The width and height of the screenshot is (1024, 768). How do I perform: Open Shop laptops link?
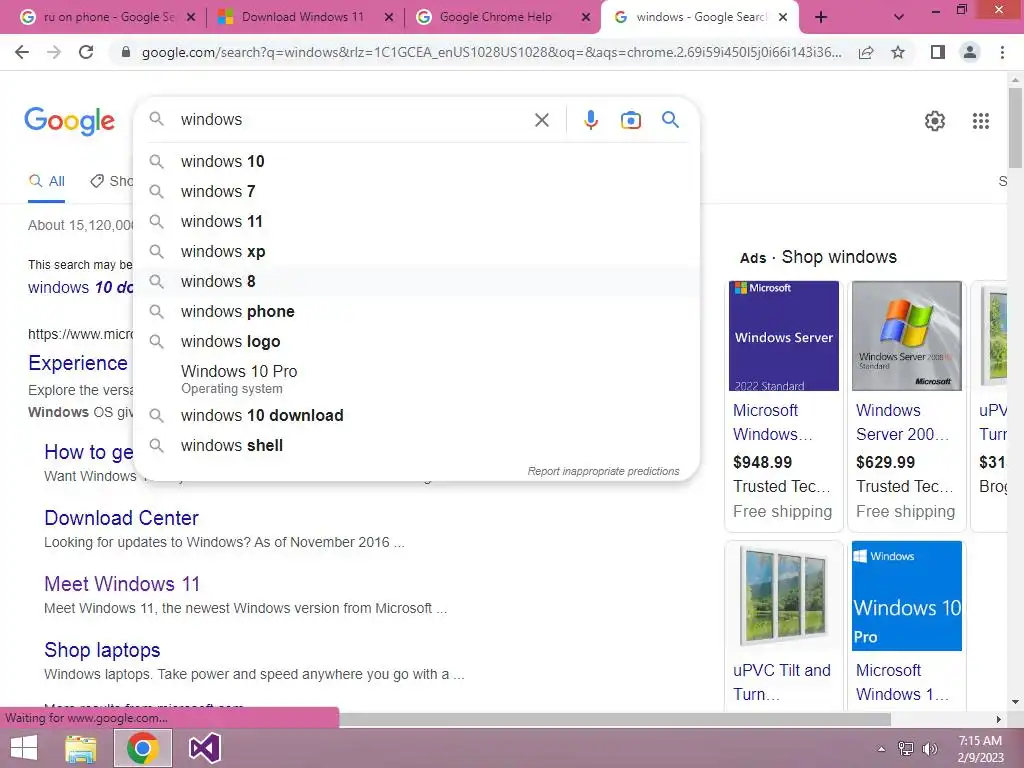(103, 650)
